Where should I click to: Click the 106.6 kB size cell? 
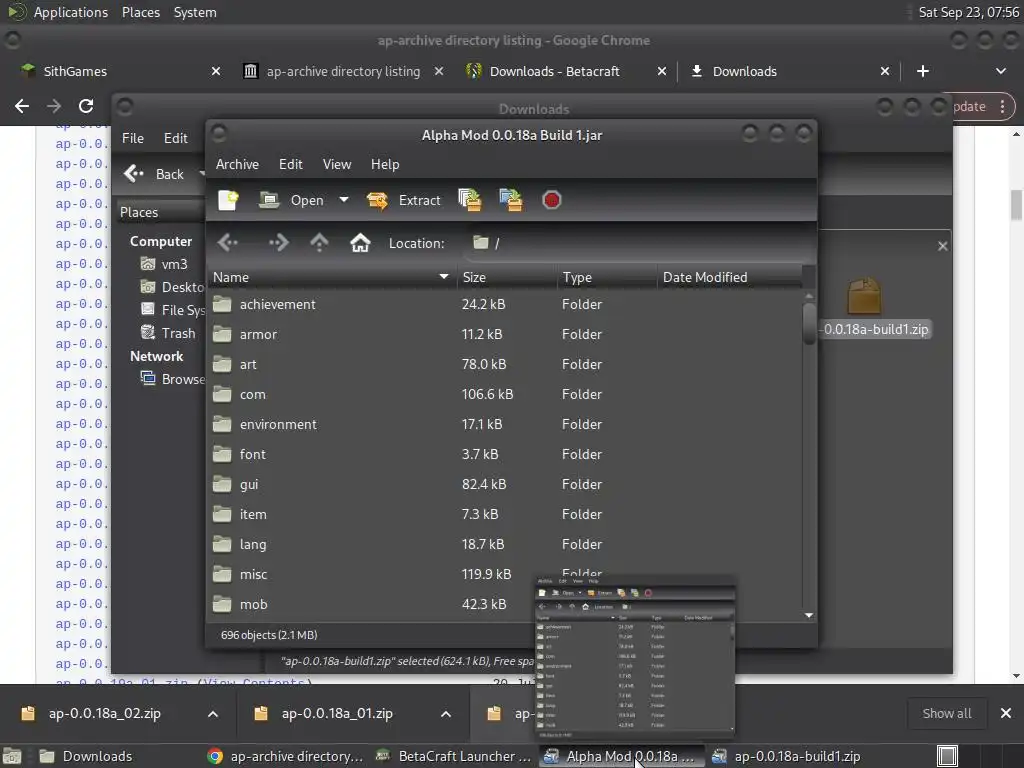point(487,394)
